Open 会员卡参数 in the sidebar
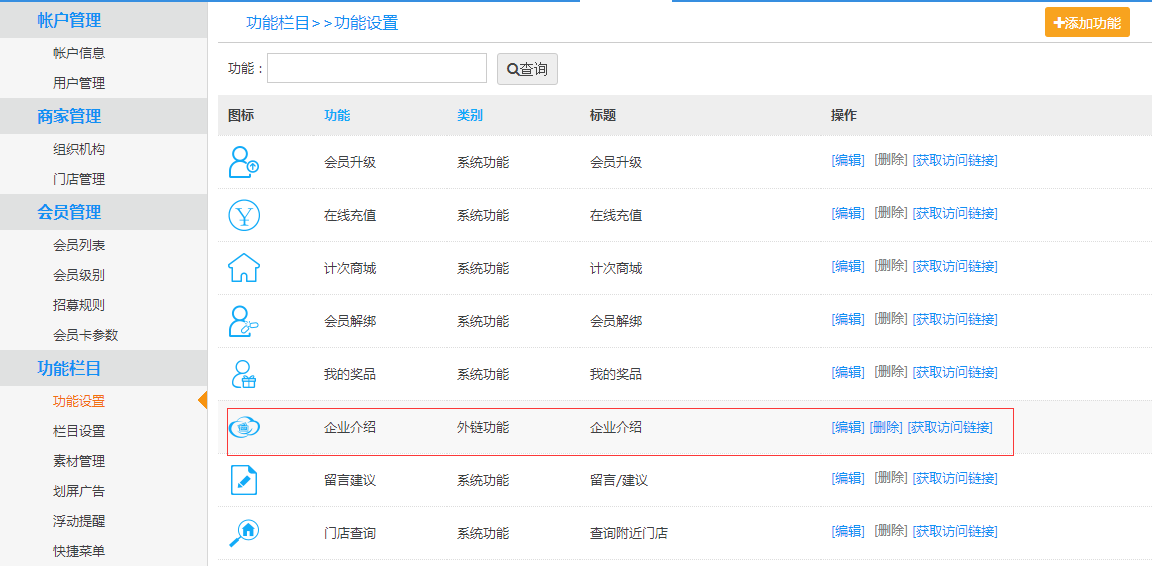1152x566 pixels. point(85,335)
